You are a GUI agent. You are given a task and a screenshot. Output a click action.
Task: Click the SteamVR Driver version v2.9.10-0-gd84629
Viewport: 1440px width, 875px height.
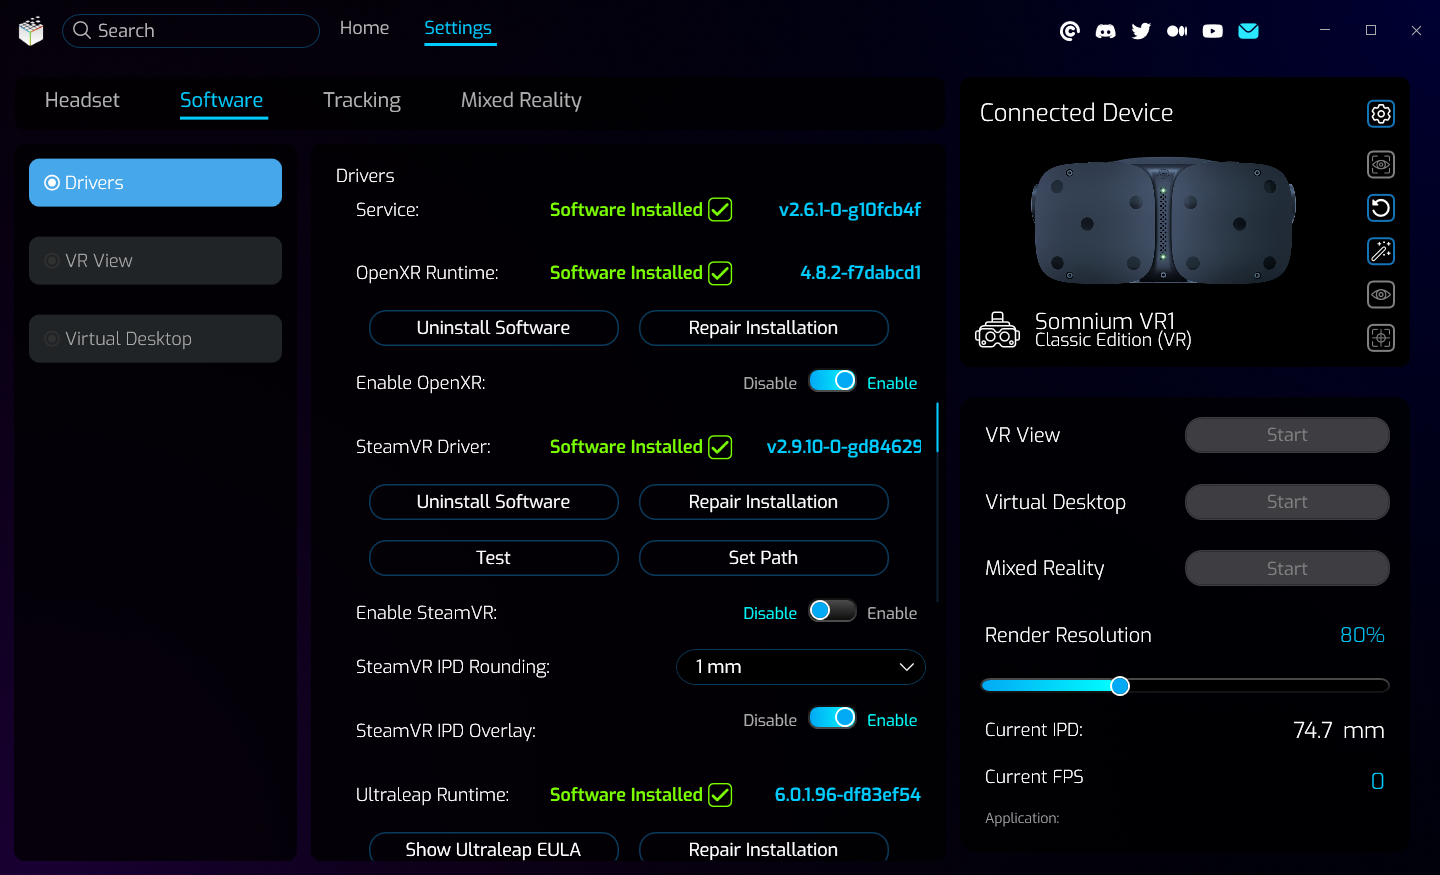(x=844, y=447)
